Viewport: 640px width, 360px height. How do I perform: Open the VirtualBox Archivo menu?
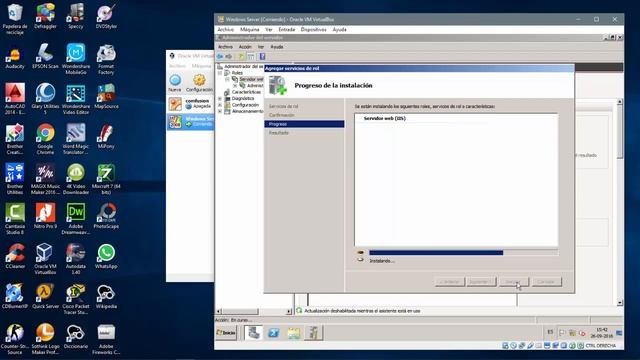pyautogui.click(x=226, y=29)
